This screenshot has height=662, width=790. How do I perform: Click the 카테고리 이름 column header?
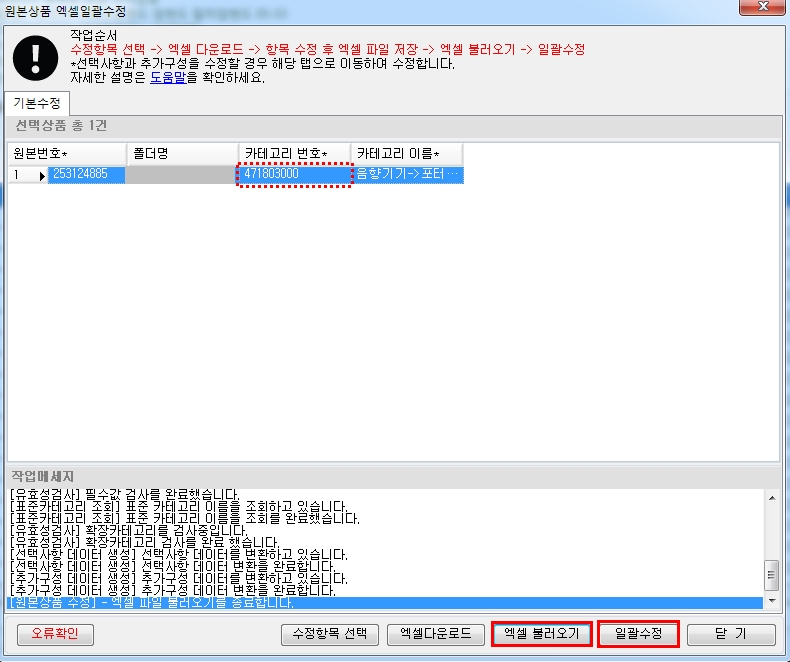(407, 153)
